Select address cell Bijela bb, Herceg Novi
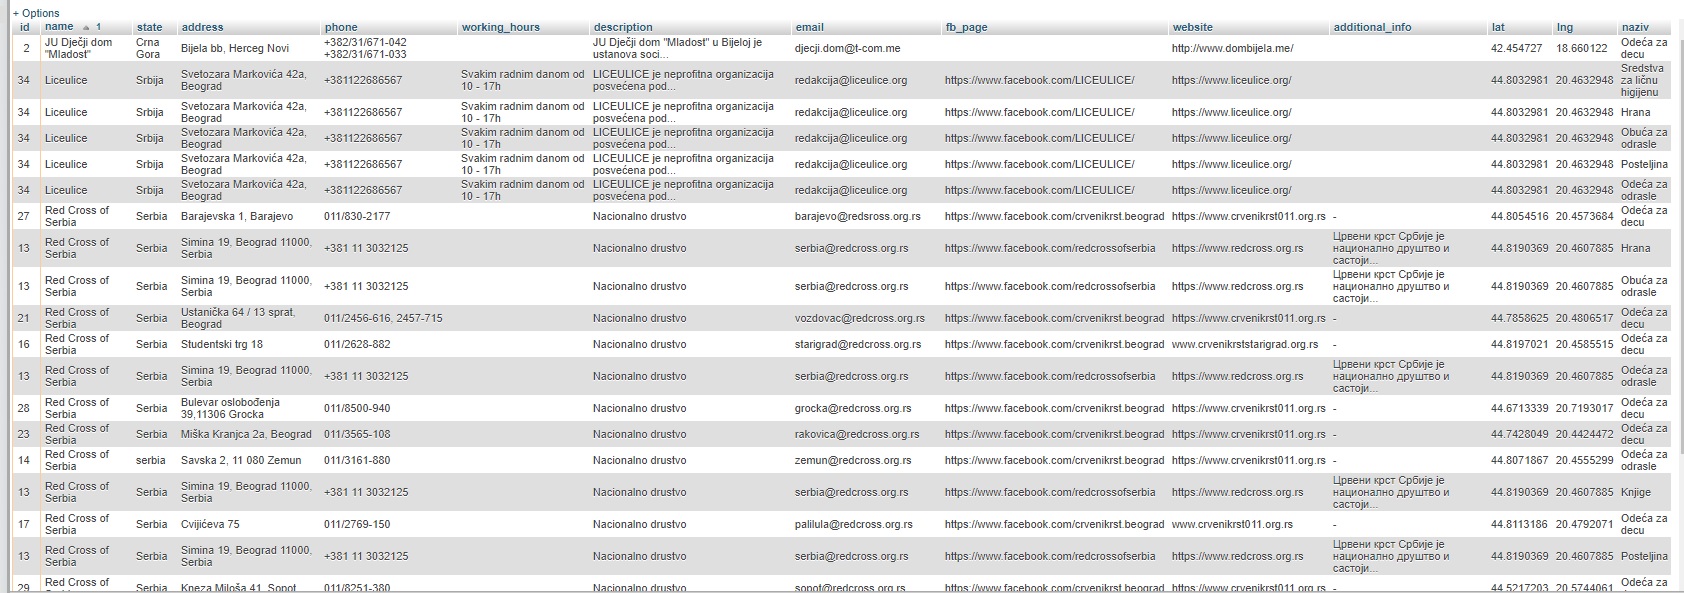Viewport: 1684px width, 593px height. [x=235, y=48]
